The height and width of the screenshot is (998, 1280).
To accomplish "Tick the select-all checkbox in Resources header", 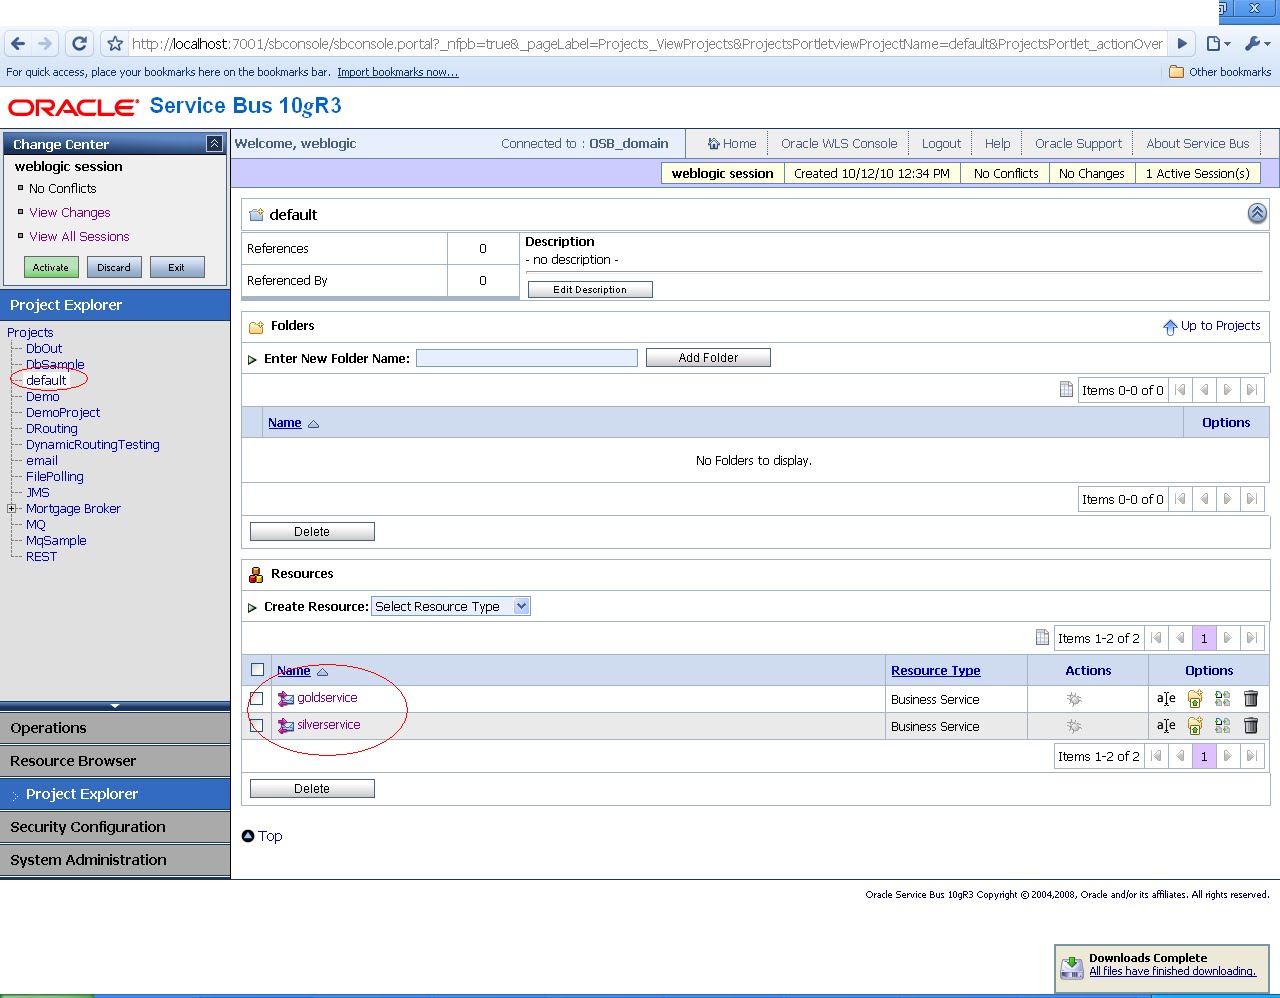I will click(257, 670).
